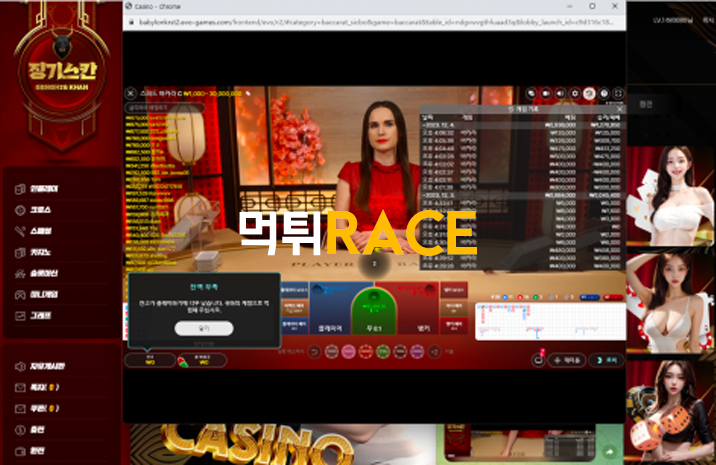Open the top model thumbnail in white outfit

coord(670,196)
